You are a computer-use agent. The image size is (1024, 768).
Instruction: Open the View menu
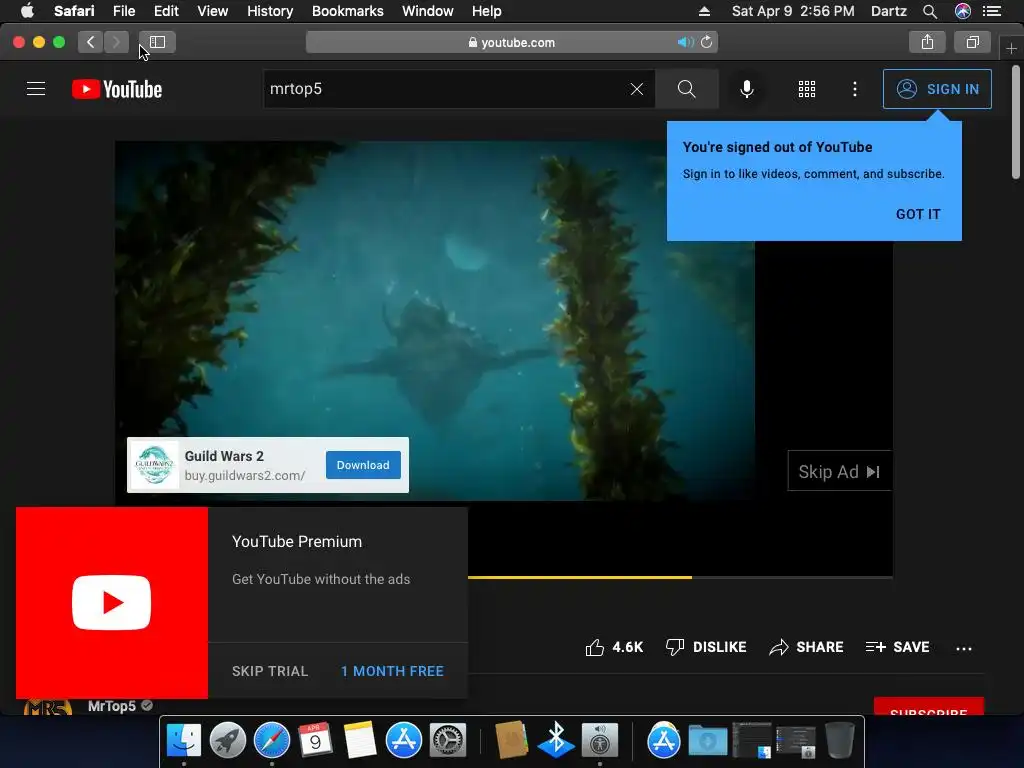pyautogui.click(x=213, y=11)
